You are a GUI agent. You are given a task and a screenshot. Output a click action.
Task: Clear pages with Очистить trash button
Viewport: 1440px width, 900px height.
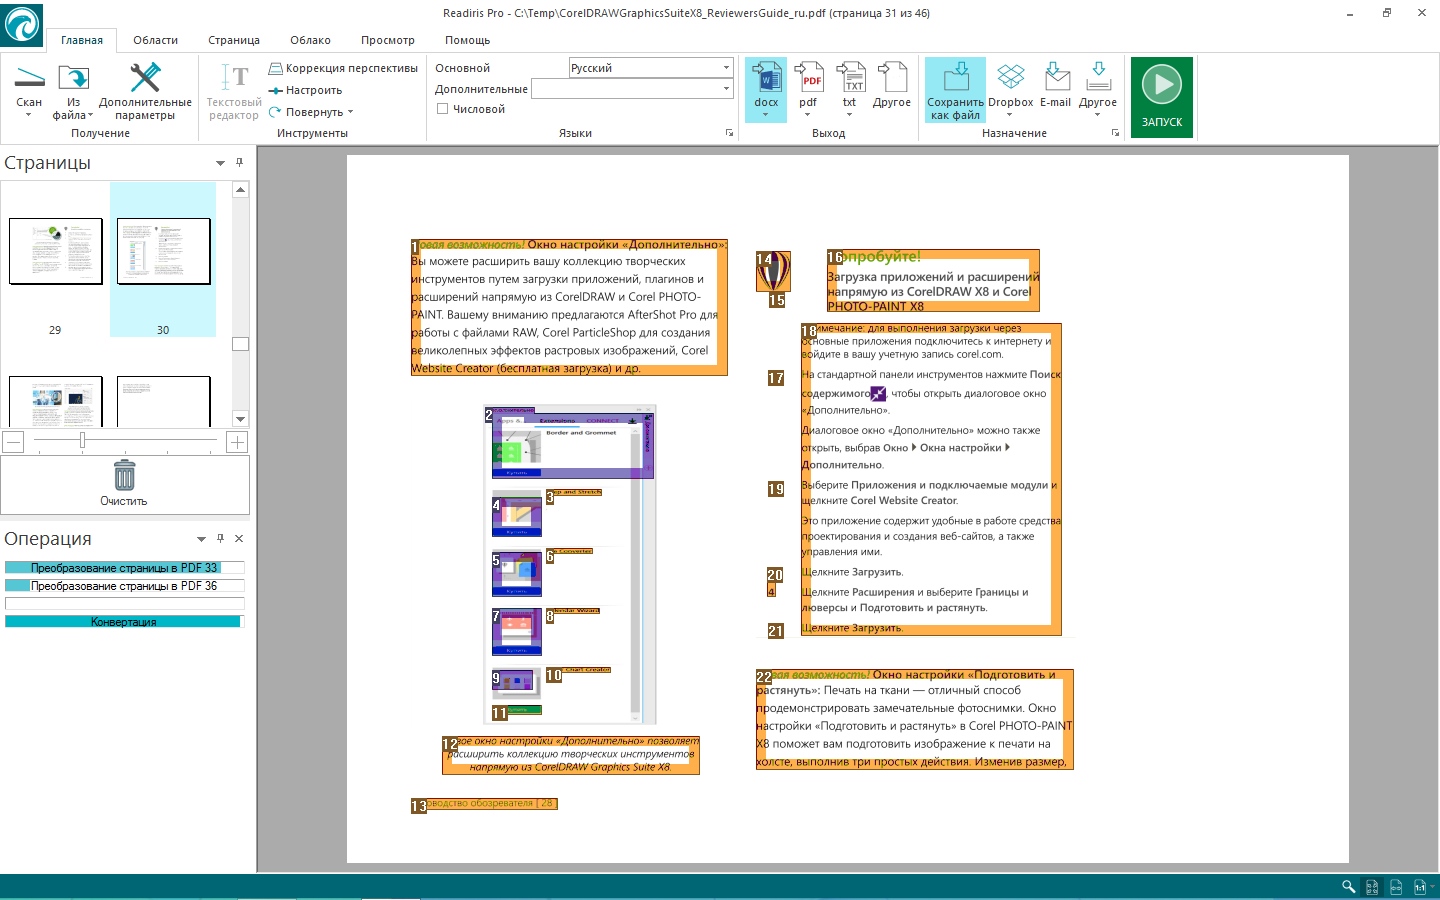pos(124,484)
